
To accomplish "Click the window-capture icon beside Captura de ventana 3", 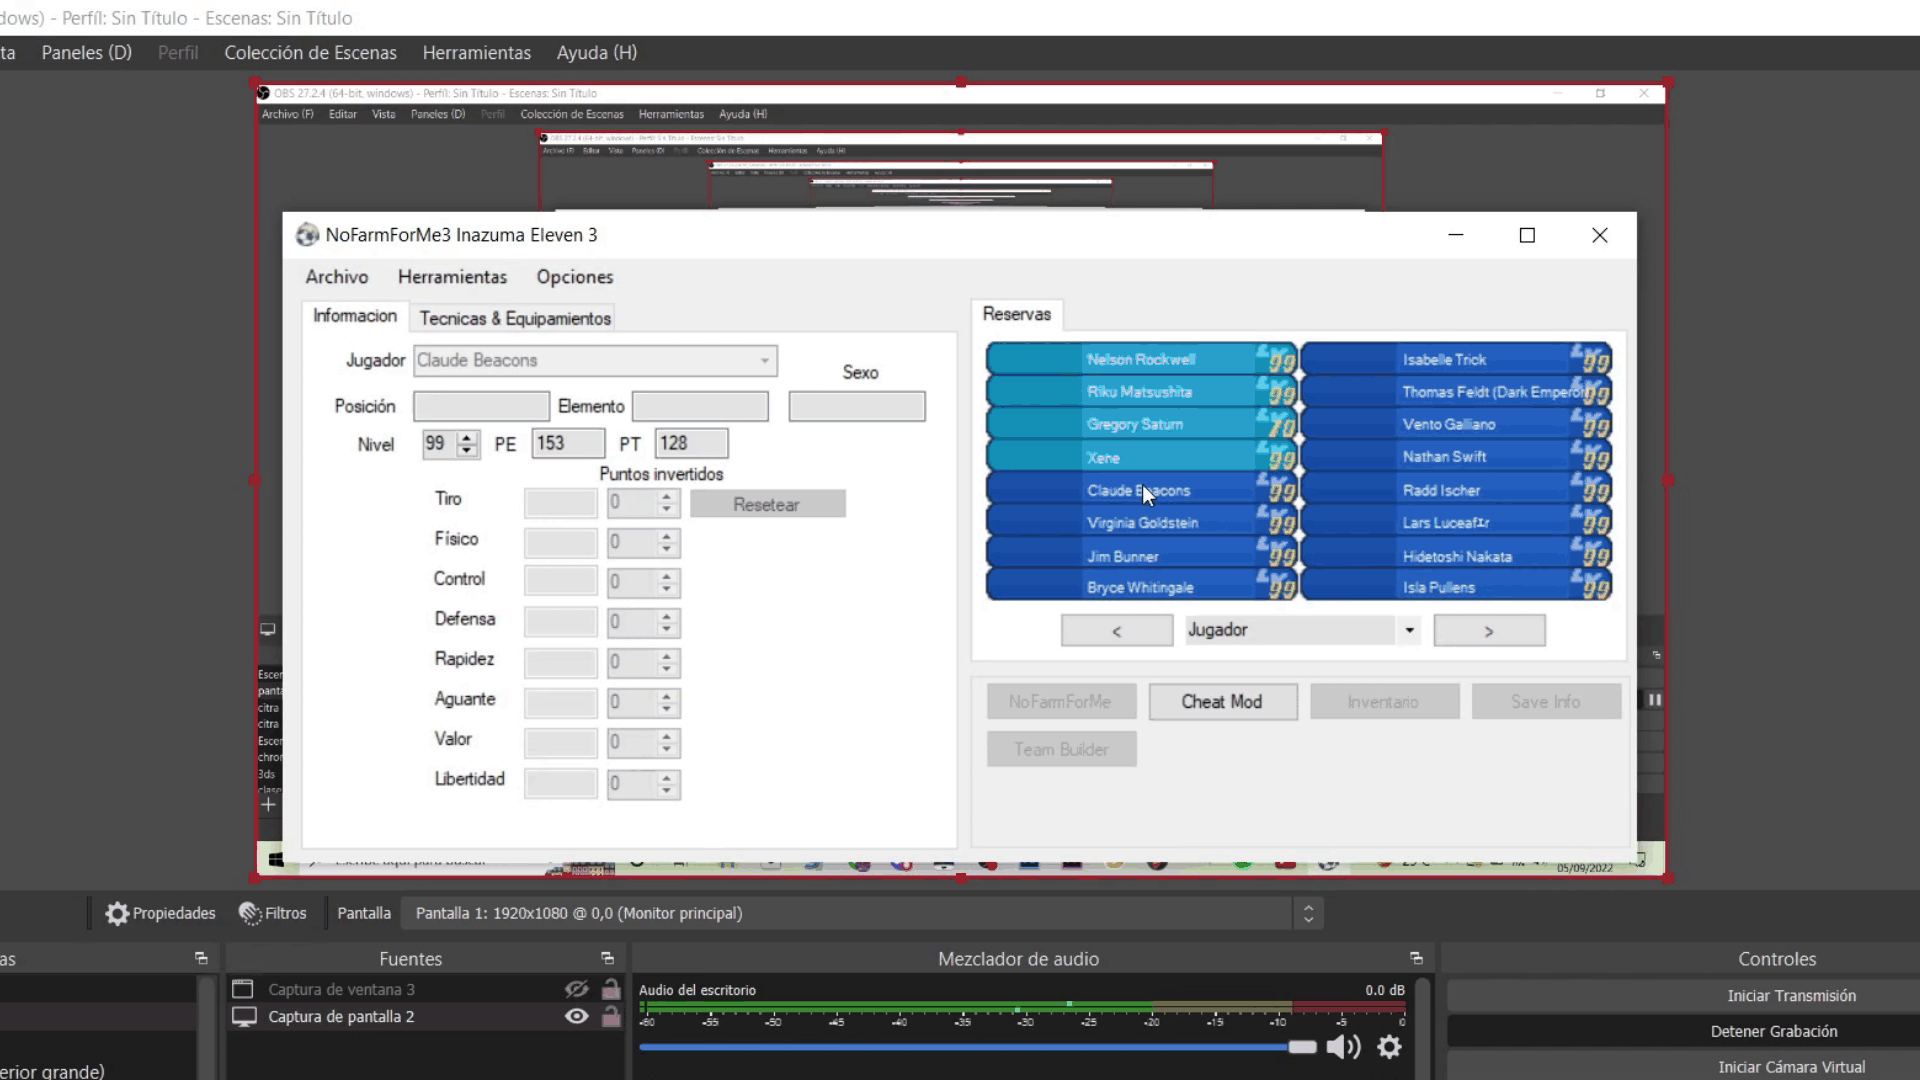I will click(x=243, y=989).
